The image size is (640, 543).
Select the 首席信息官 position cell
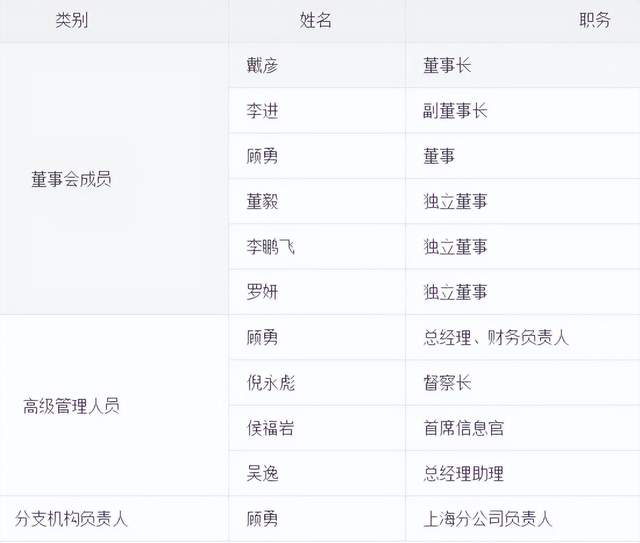coord(463,428)
